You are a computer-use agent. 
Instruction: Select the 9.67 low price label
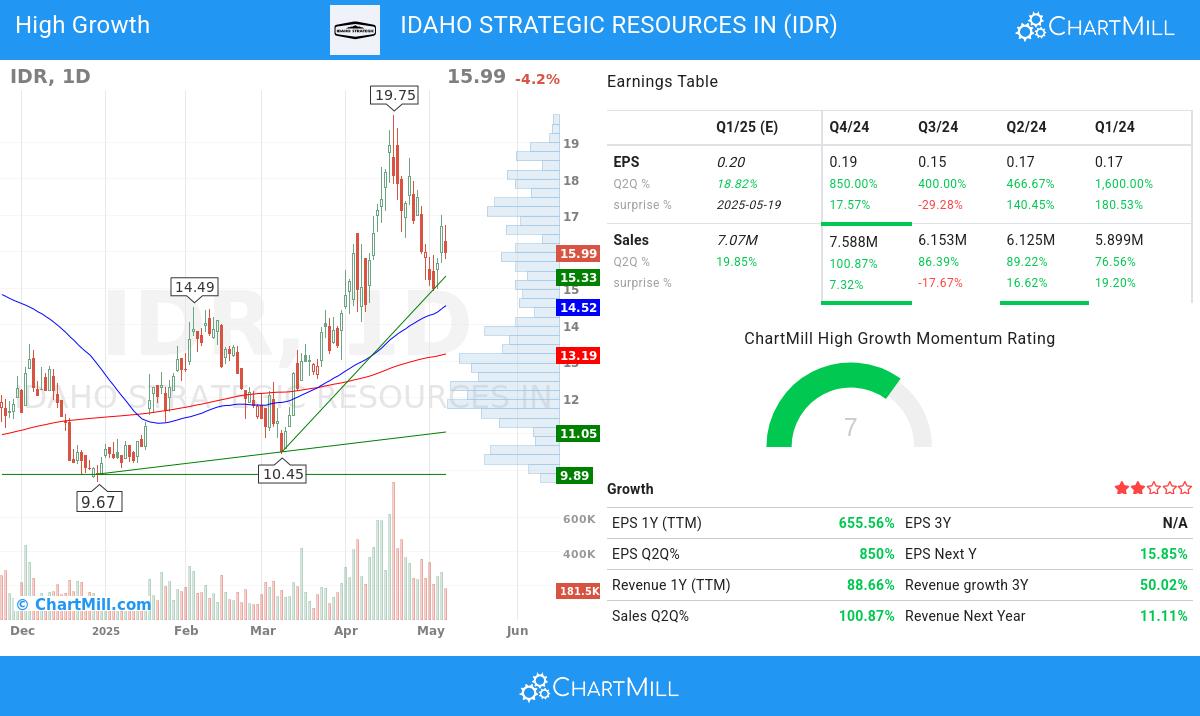(x=99, y=502)
